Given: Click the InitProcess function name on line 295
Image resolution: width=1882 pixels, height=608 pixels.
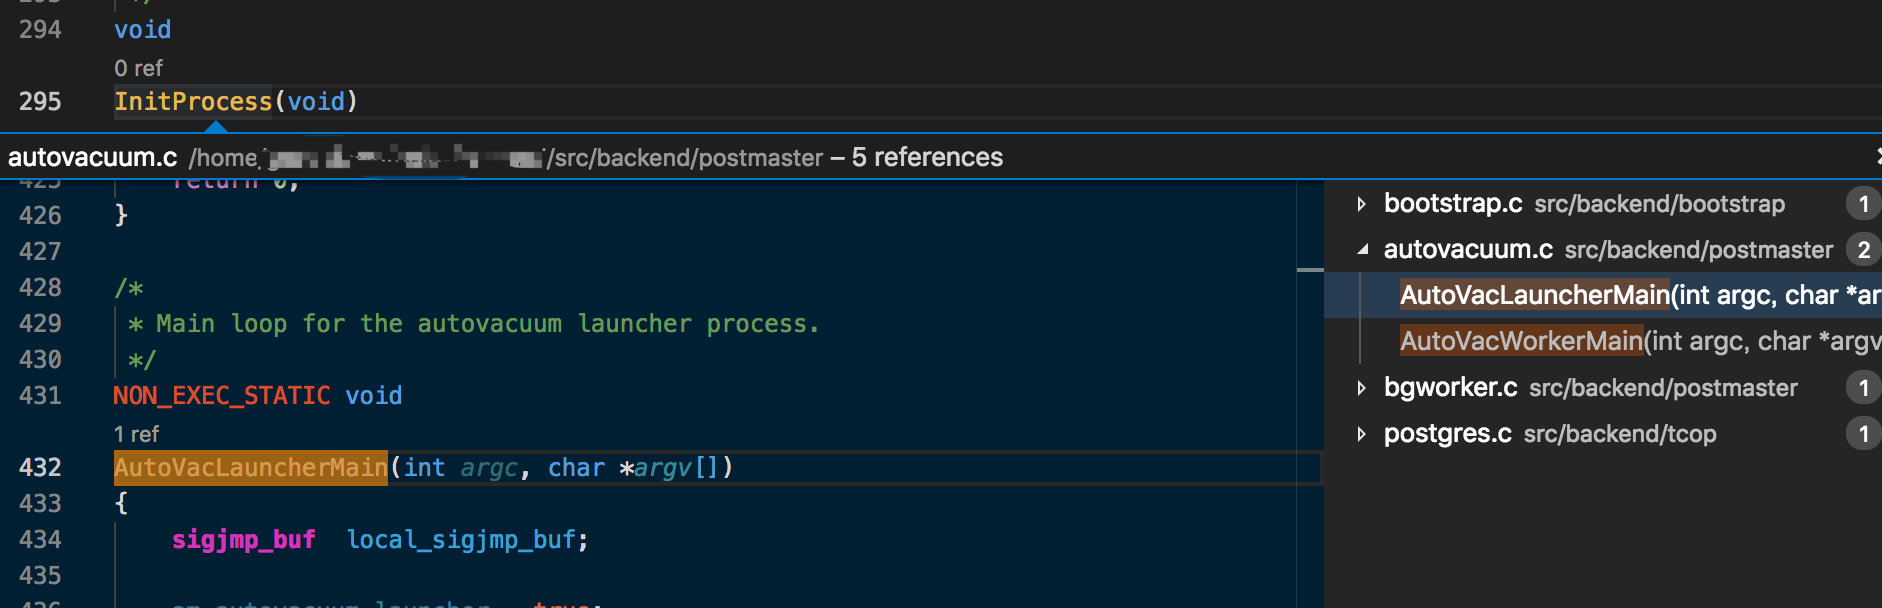Looking at the screenshot, I should [192, 101].
